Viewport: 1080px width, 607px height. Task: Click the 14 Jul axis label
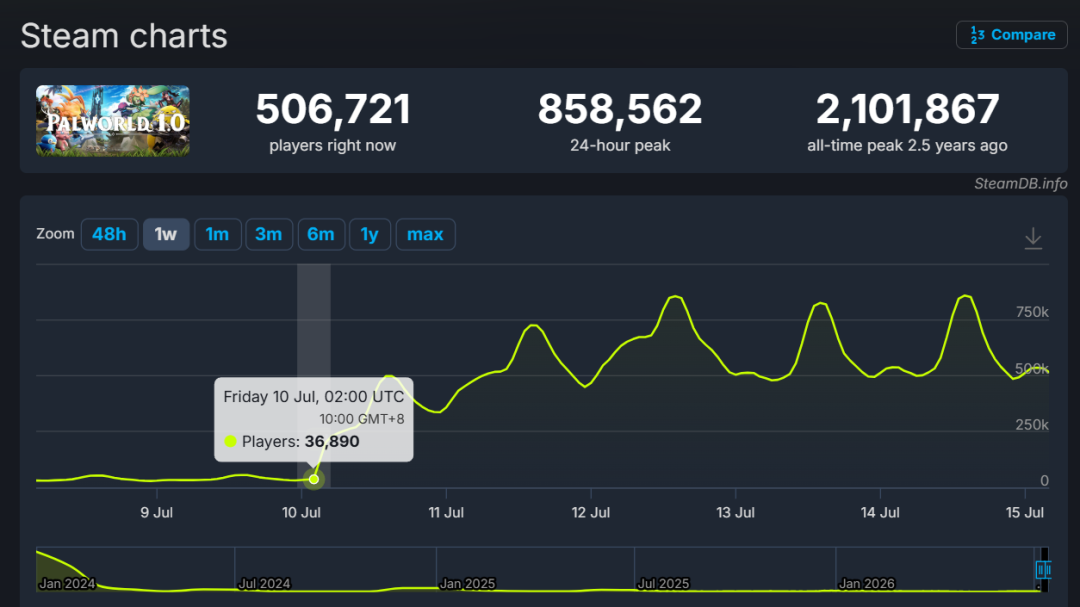pyautogui.click(x=880, y=513)
